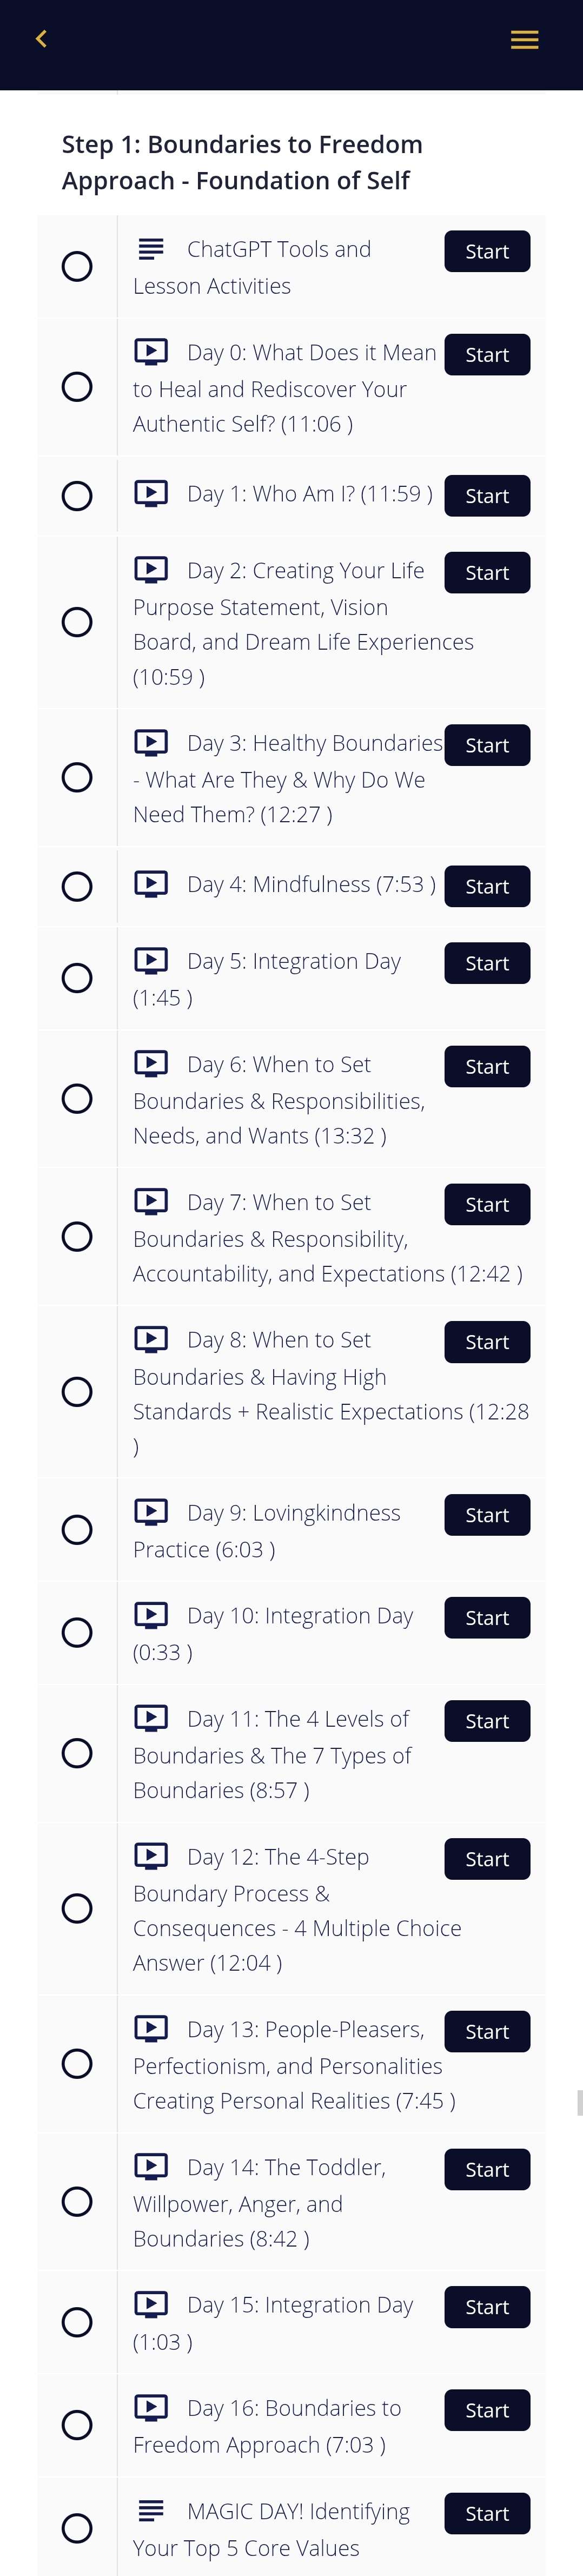
Task: Open the Day 13: People-Pleasers, Perfectionism lesson title
Action: pos(294,2065)
